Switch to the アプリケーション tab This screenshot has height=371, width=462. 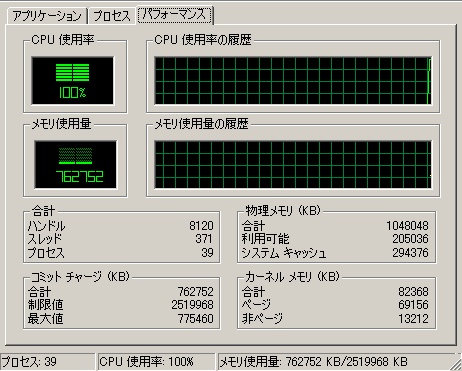tap(47, 16)
